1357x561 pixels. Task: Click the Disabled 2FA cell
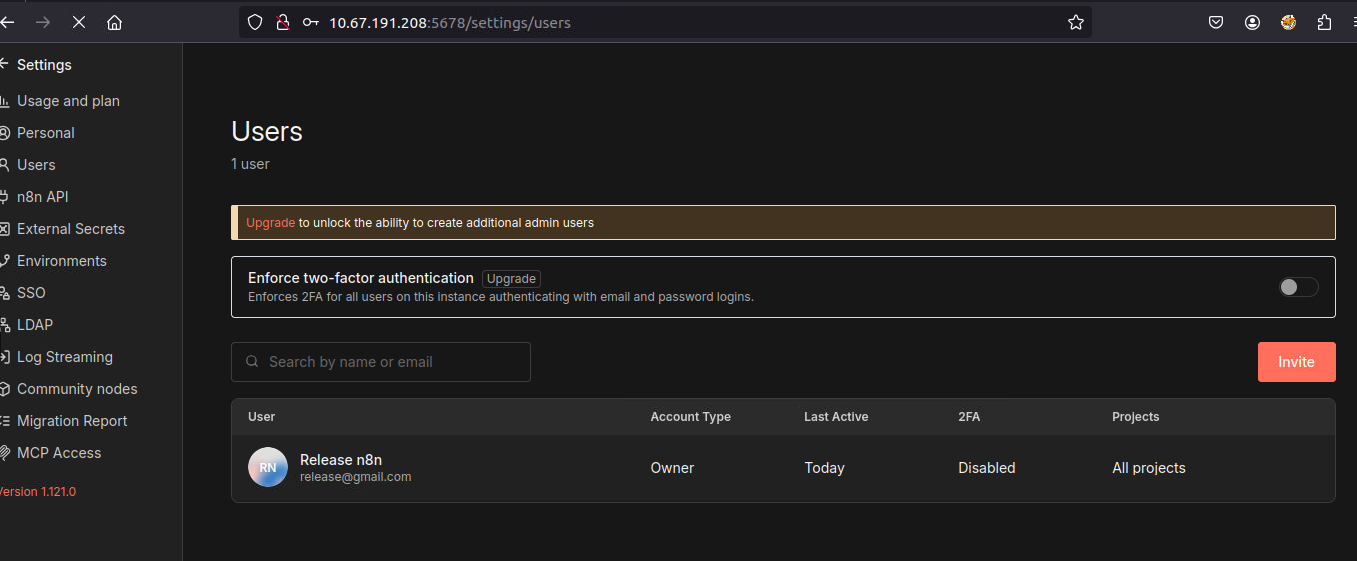(987, 468)
